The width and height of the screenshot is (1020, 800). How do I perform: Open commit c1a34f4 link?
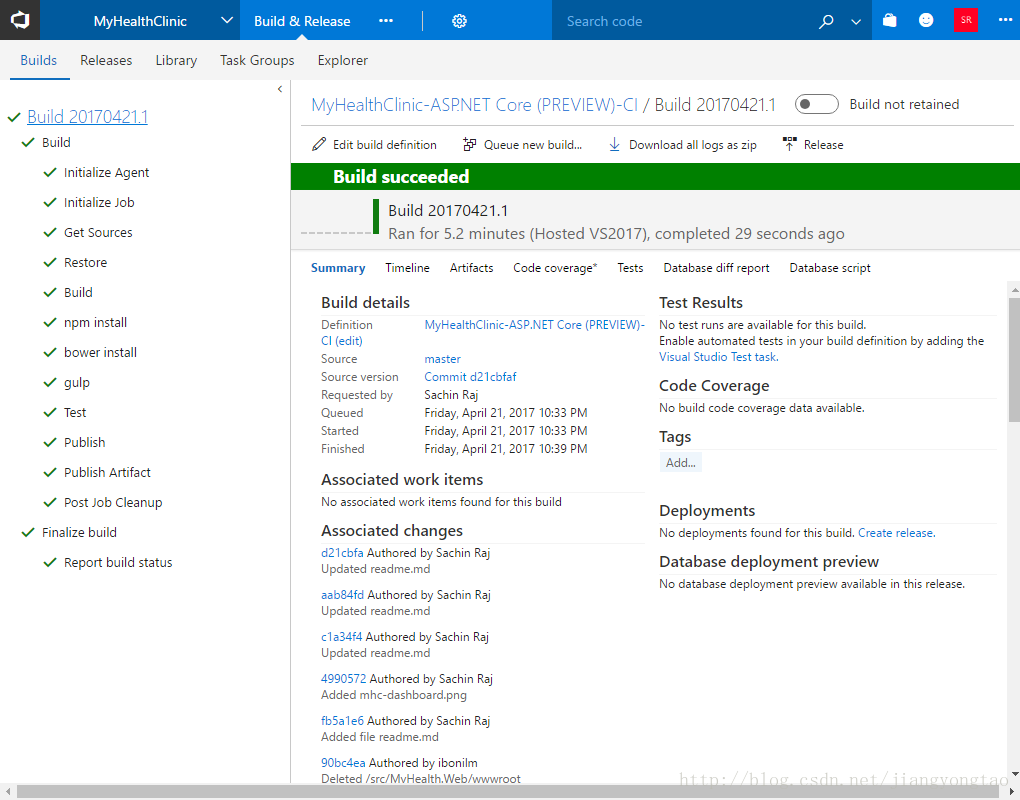(x=342, y=637)
